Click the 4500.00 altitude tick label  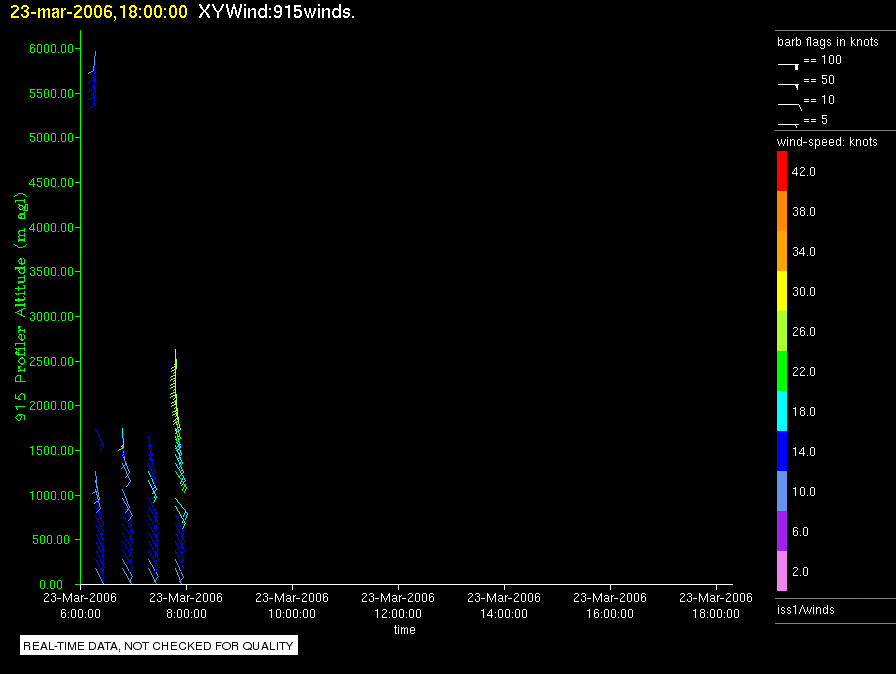pos(51,183)
